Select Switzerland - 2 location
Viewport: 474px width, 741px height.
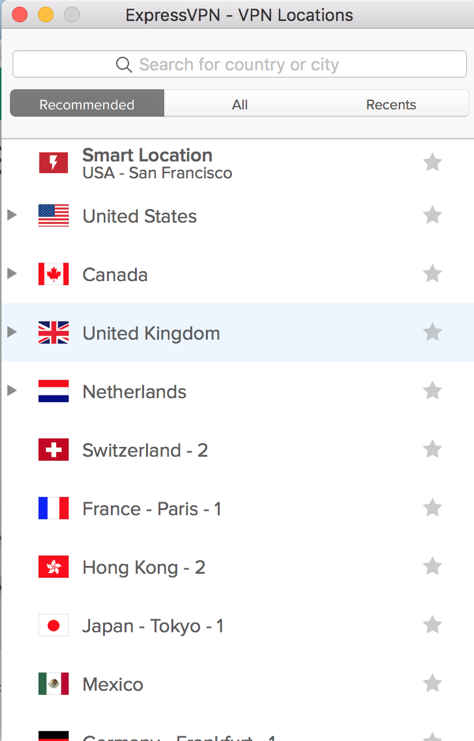(x=238, y=450)
